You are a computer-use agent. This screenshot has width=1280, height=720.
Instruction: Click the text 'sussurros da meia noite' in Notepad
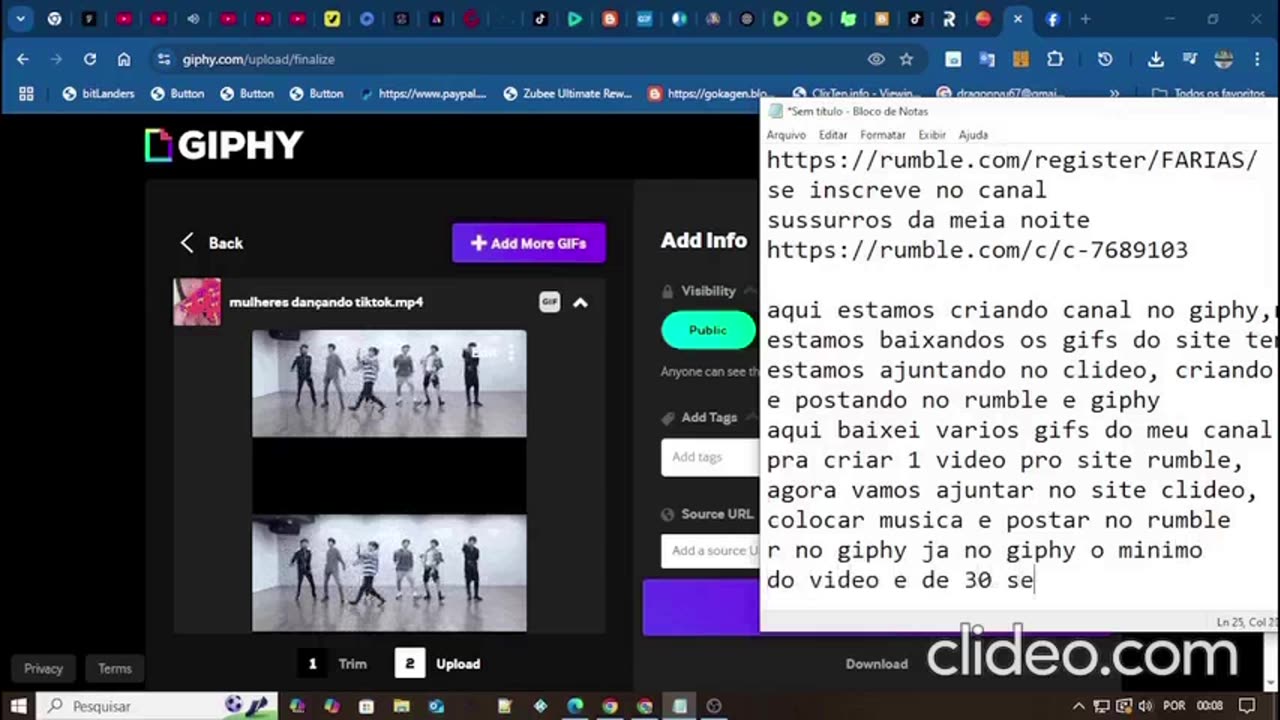(928, 220)
